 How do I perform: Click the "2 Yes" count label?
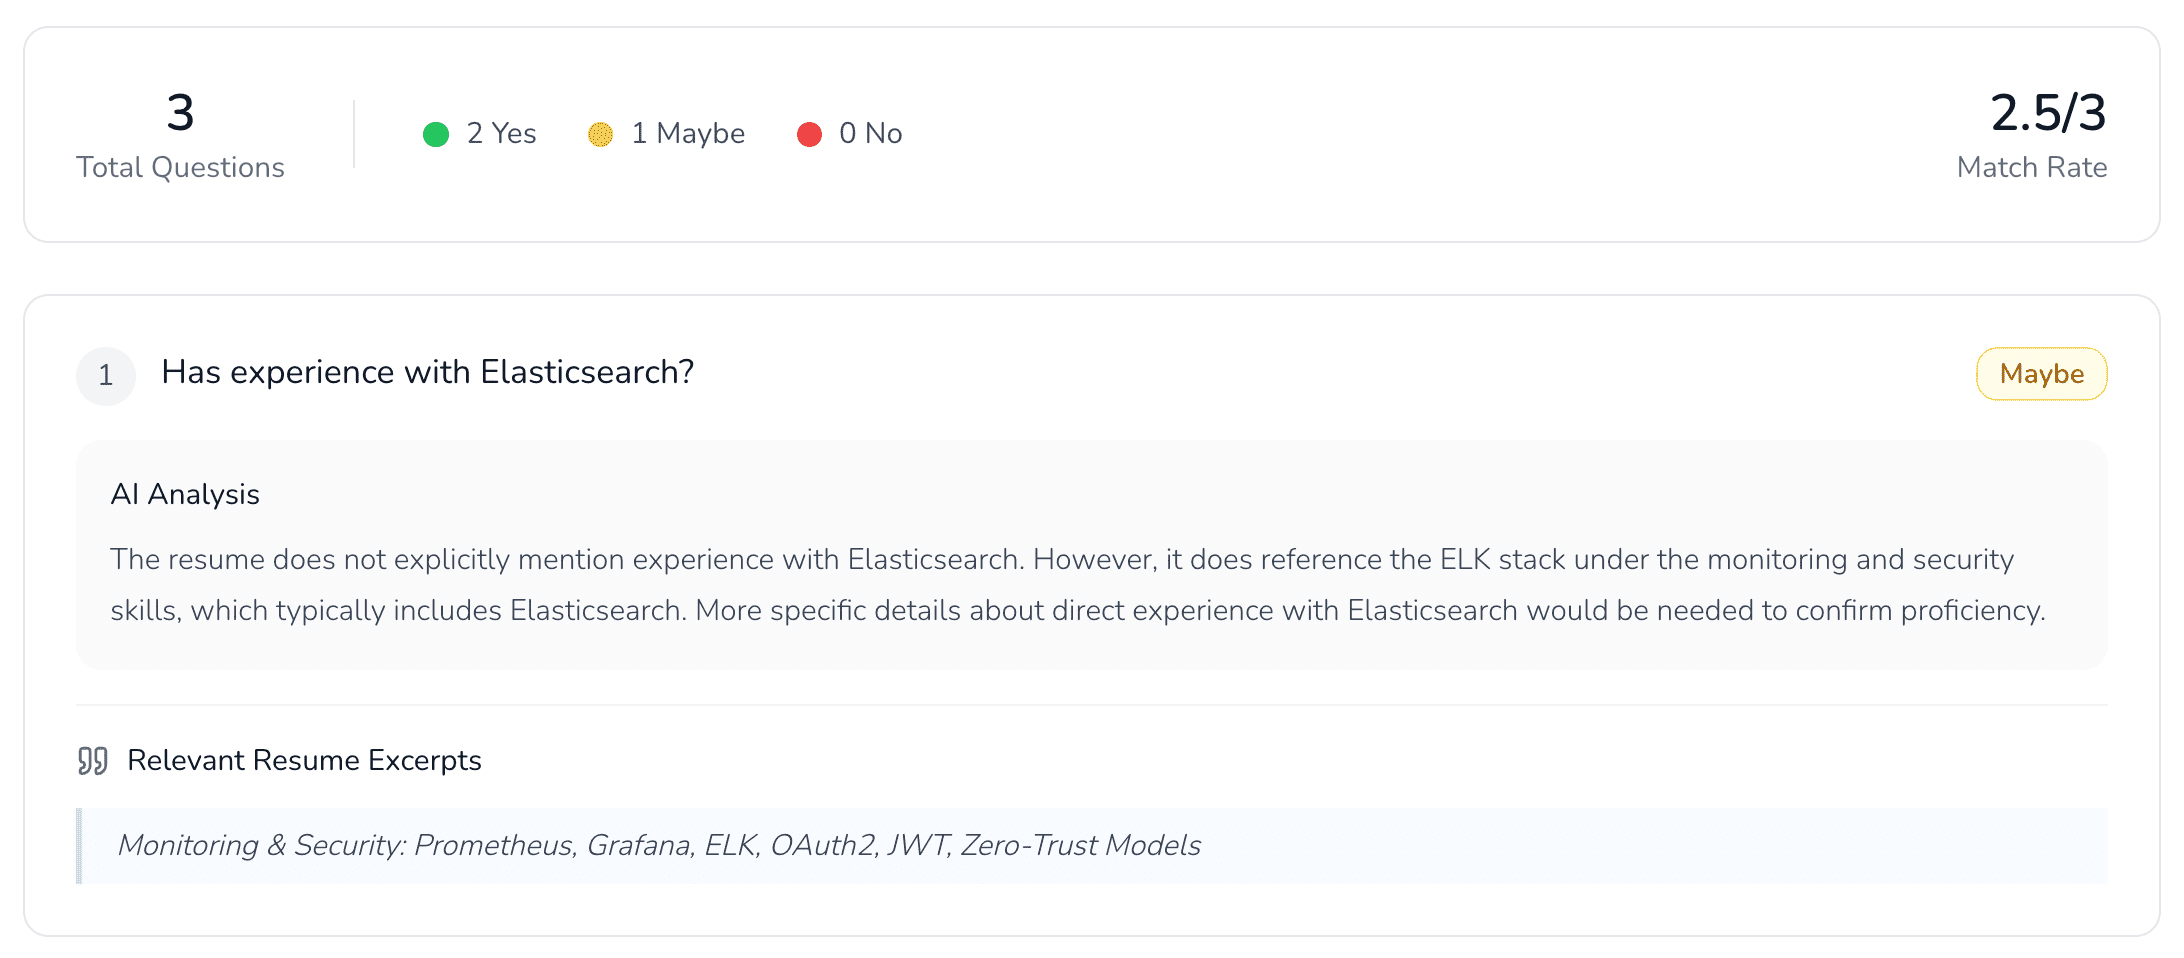(501, 133)
